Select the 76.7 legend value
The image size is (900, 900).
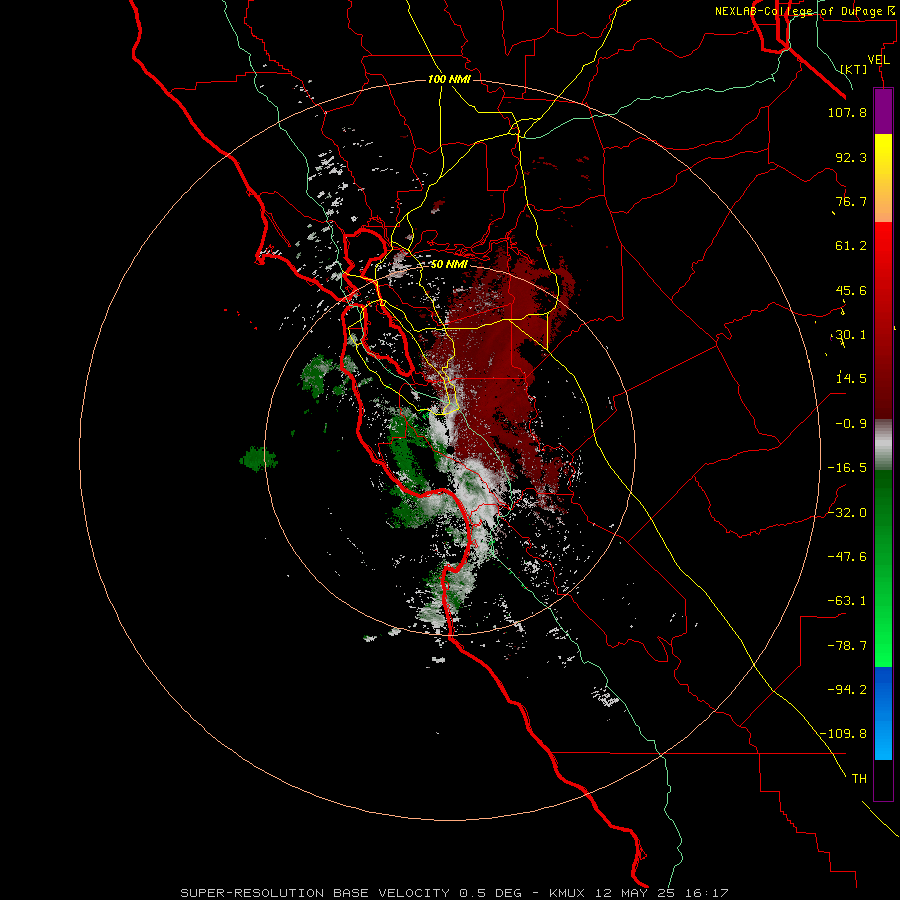coord(851,201)
